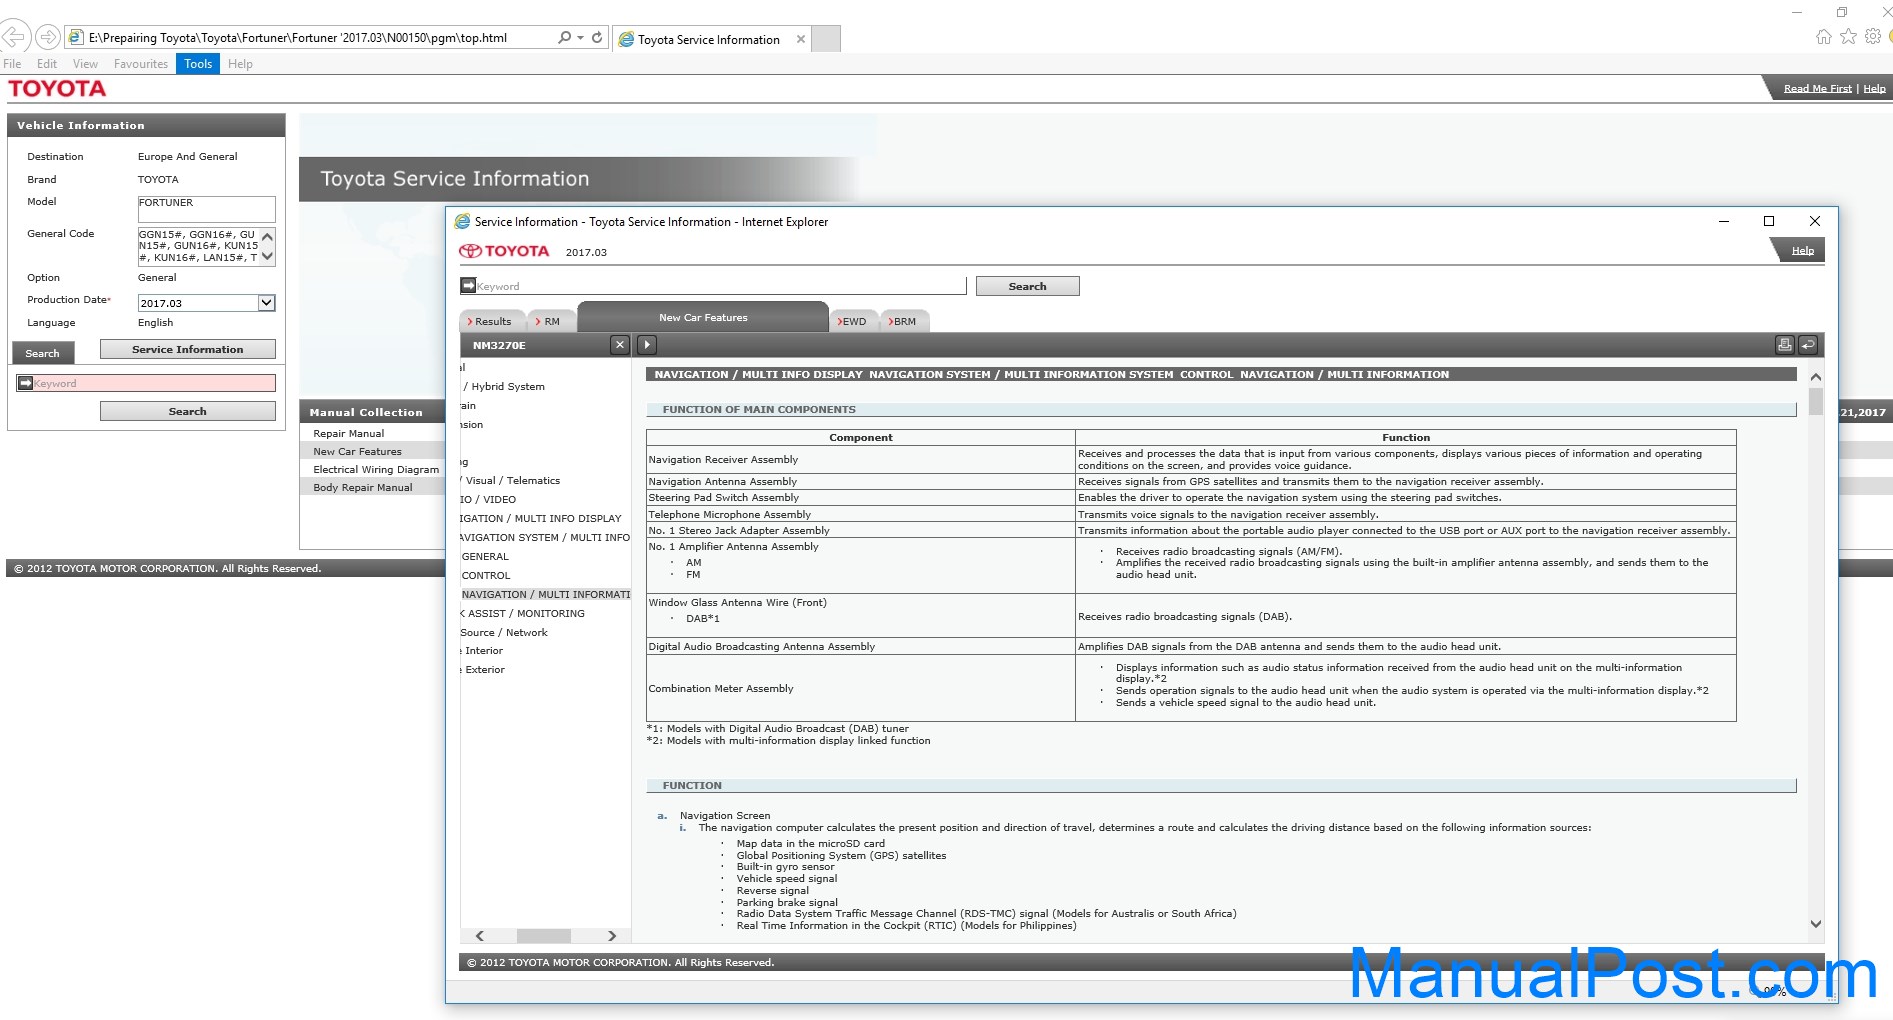Click the dark Search button in Vehicle Information
Image resolution: width=1893 pixels, height=1020 pixels.
click(x=42, y=353)
